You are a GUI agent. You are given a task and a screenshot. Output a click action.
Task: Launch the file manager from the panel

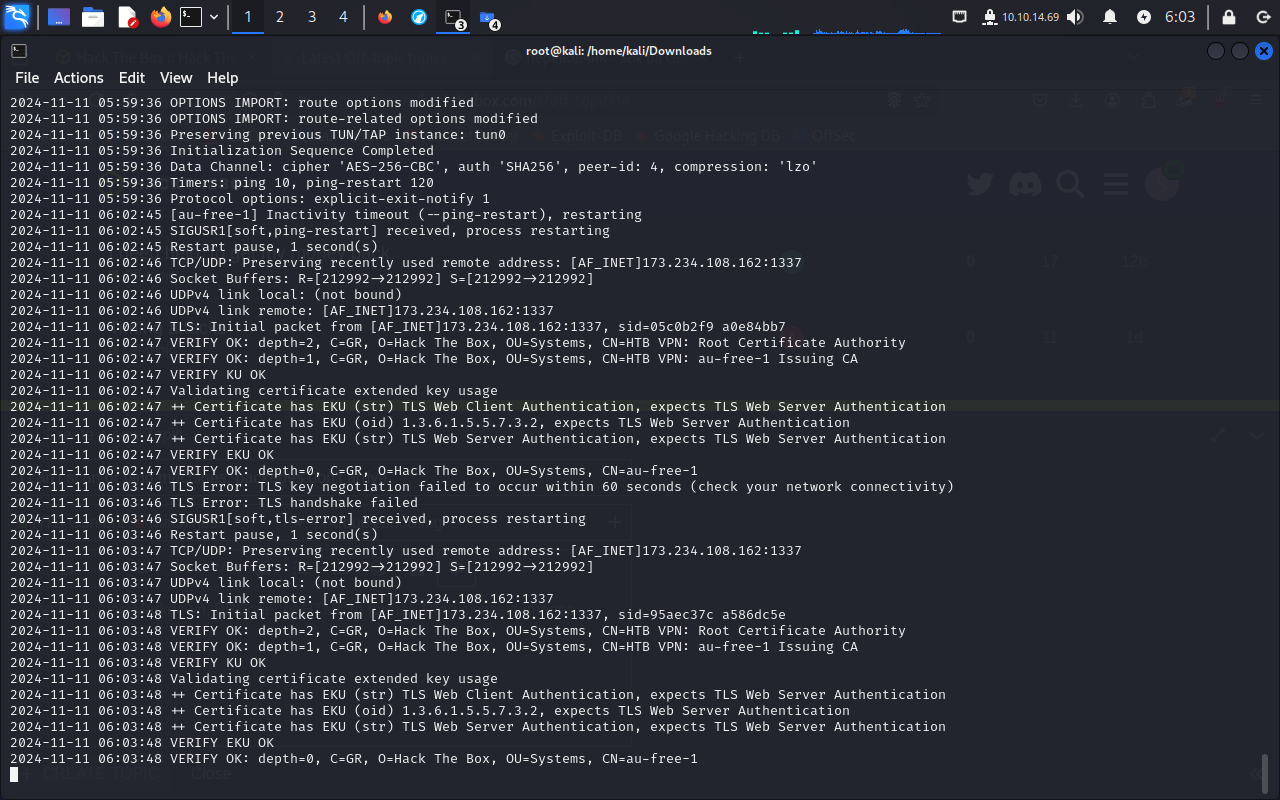pyautogui.click(x=93, y=17)
